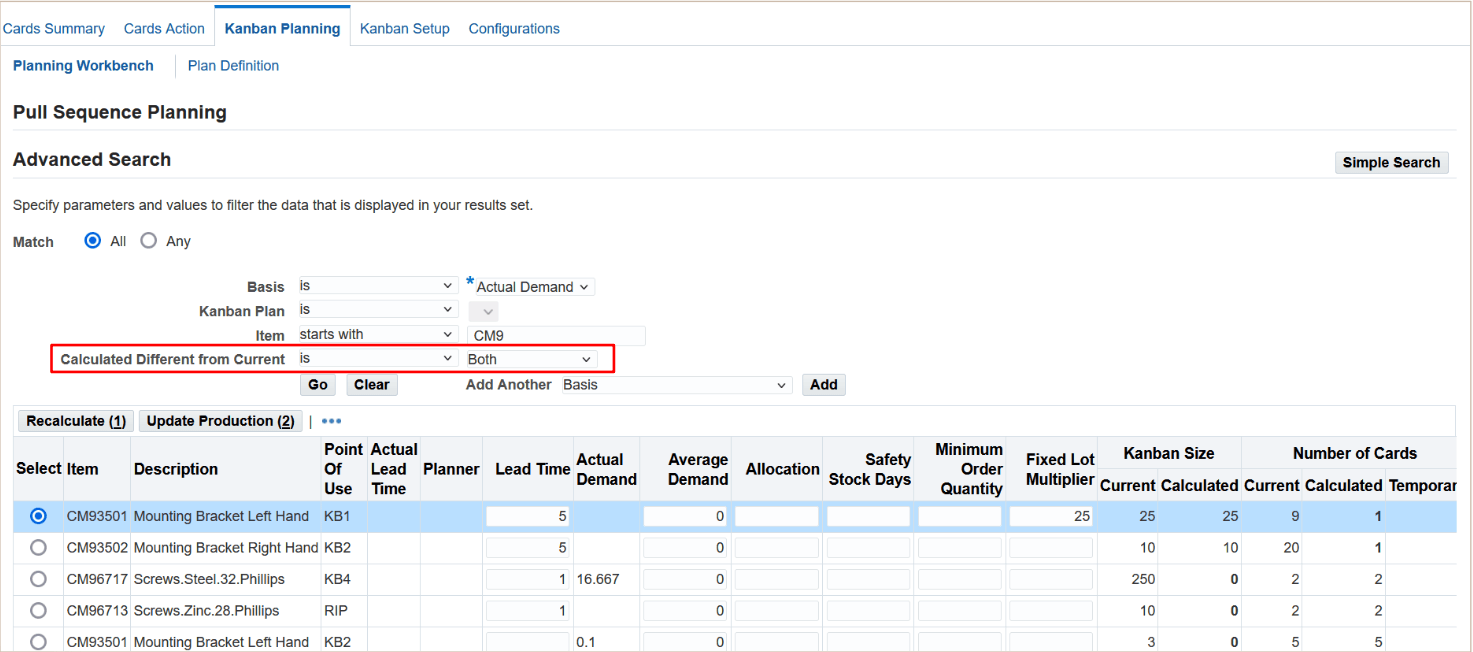Click 'Screws.Zinc.28.Phillips' description cell
1473x652 pixels.
coord(206,610)
